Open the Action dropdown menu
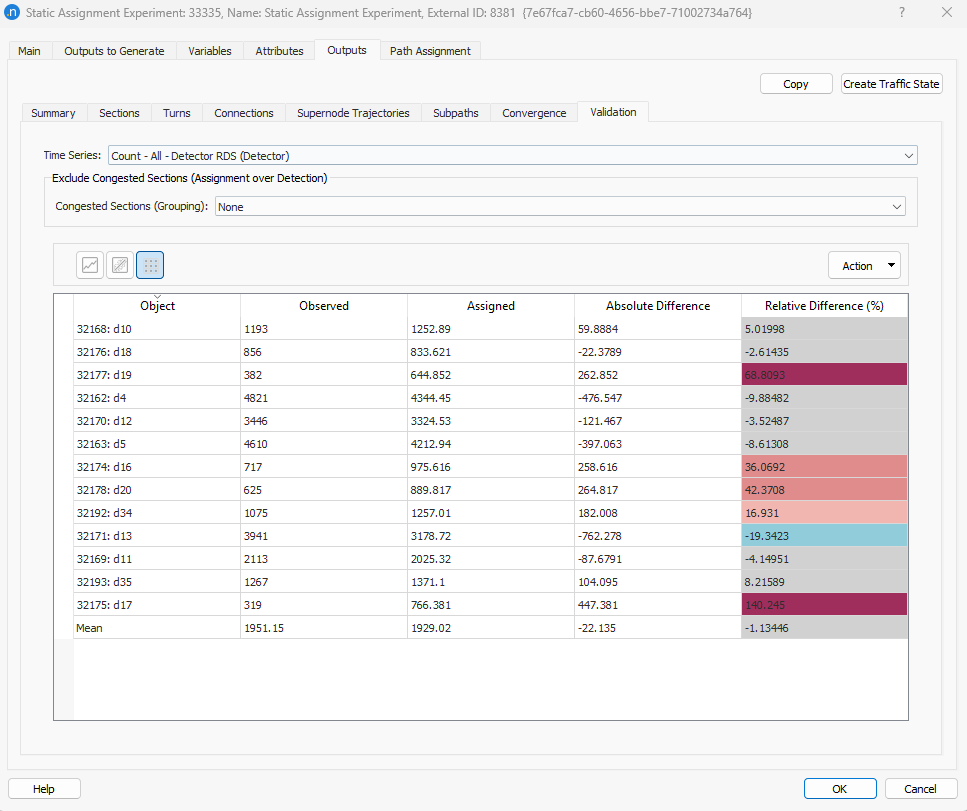 click(x=864, y=264)
